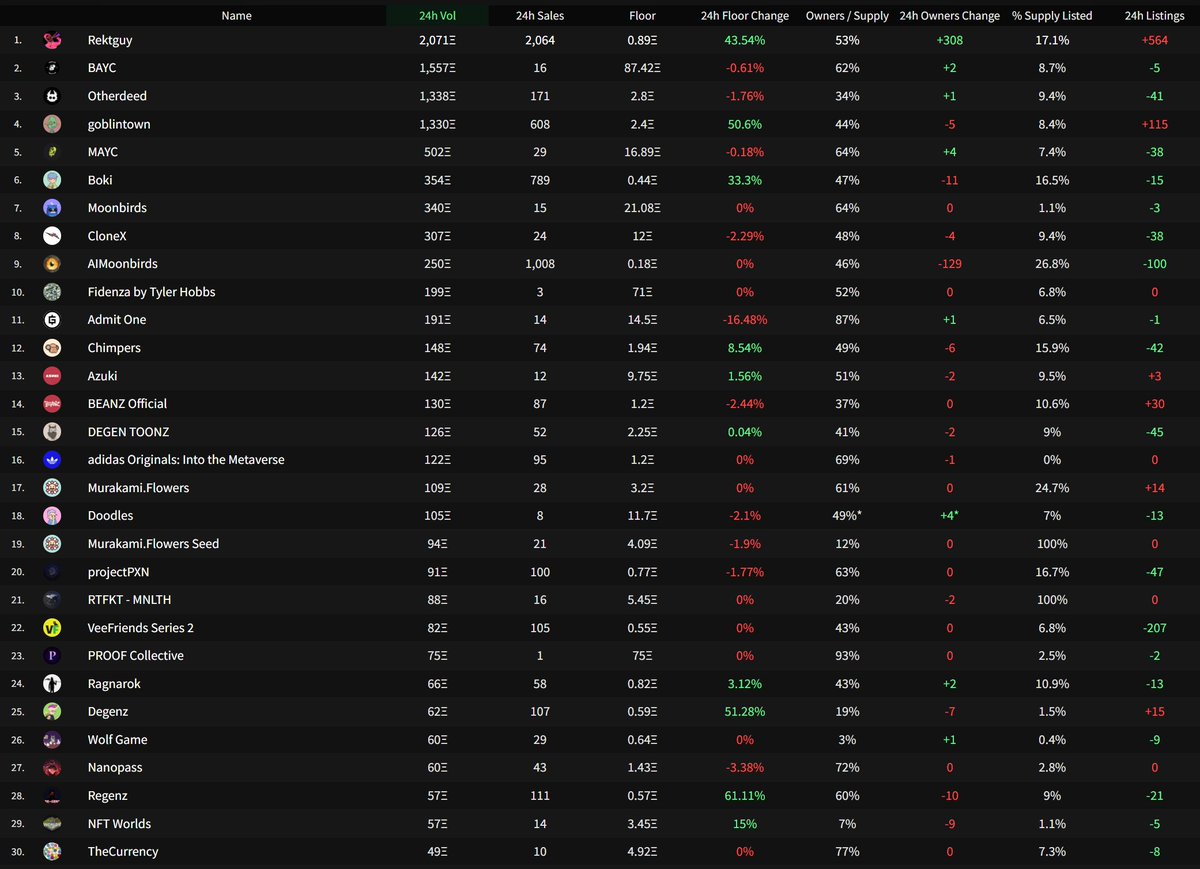Click the TheCurrency collection icon
The height and width of the screenshot is (869, 1200).
[52, 852]
